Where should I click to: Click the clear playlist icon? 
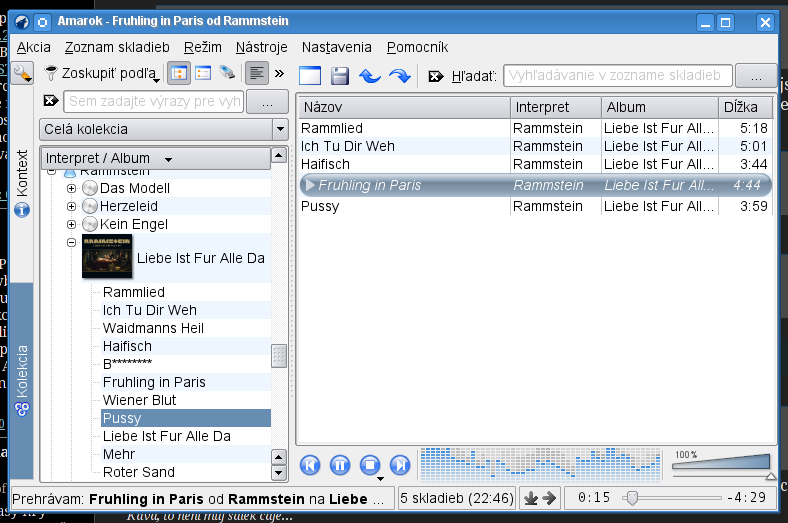(310, 76)
